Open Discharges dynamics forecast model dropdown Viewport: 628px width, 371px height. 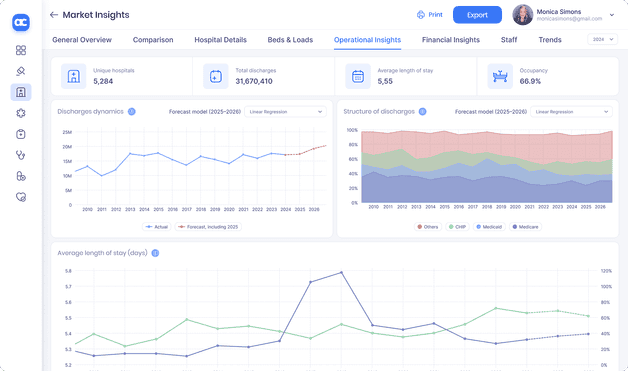pyautogui.click(x=286, y=112)
